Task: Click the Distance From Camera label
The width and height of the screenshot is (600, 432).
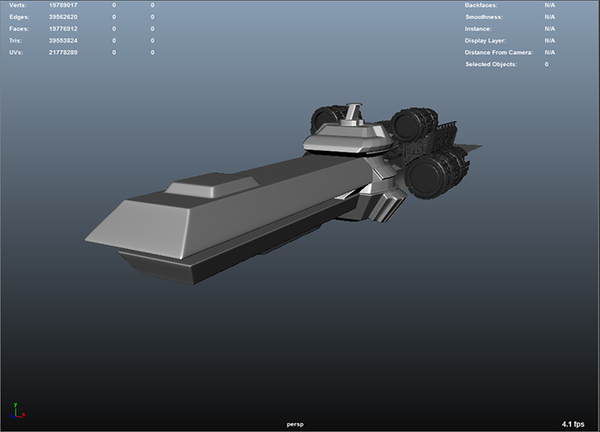Action: pos(498,52)
